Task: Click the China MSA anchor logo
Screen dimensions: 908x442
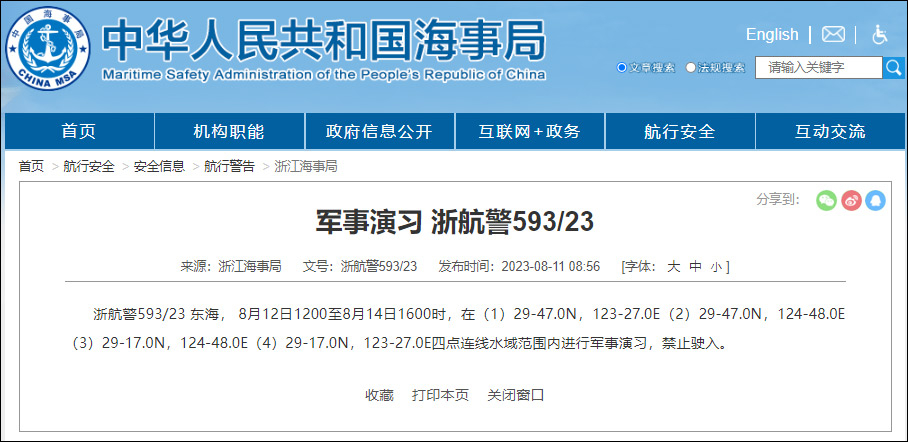Action: (x=48, y=48)
